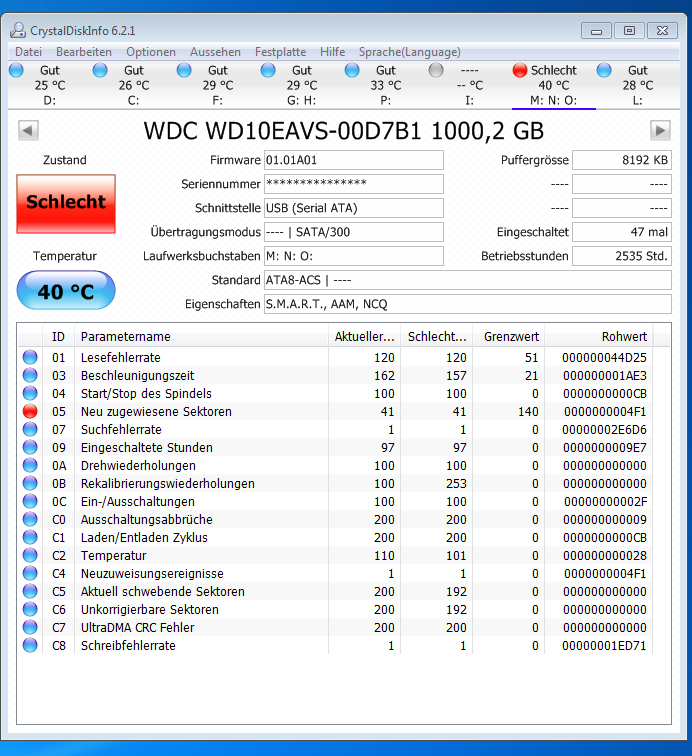
Task: Select disk P: status icon
Action: click(352, 70)
